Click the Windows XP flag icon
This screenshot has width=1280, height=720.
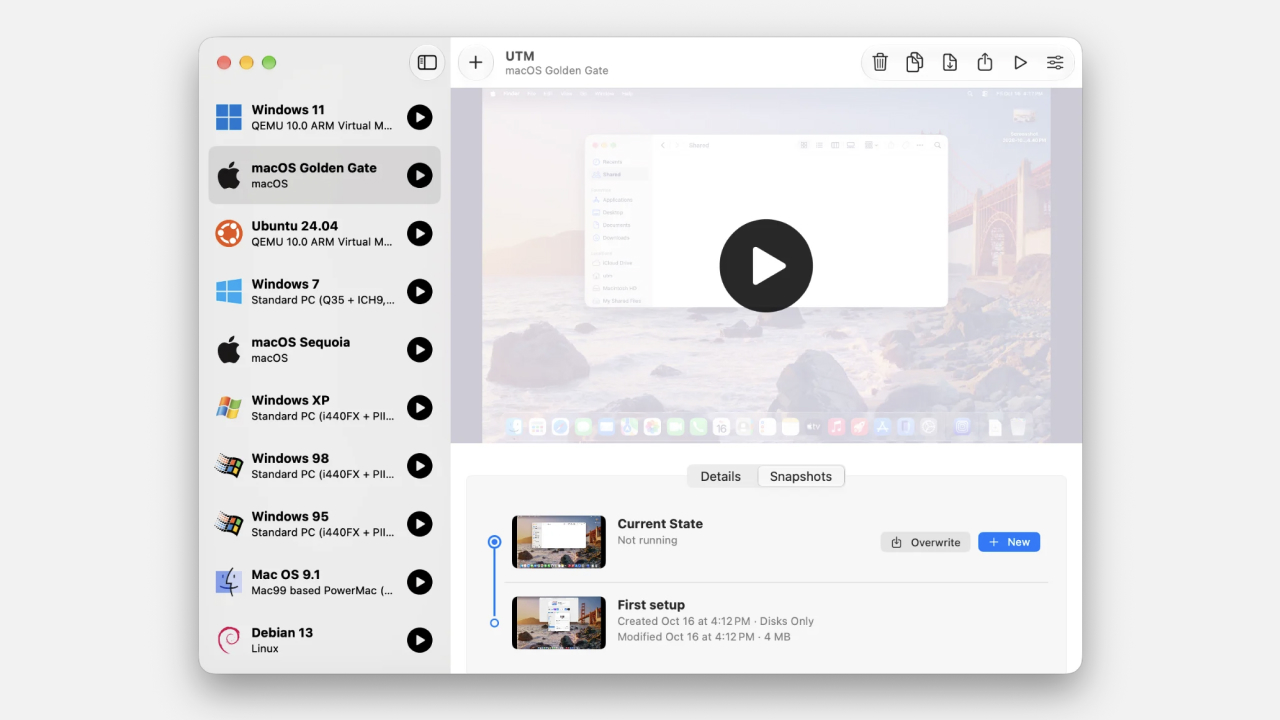(x=229, y=407)
